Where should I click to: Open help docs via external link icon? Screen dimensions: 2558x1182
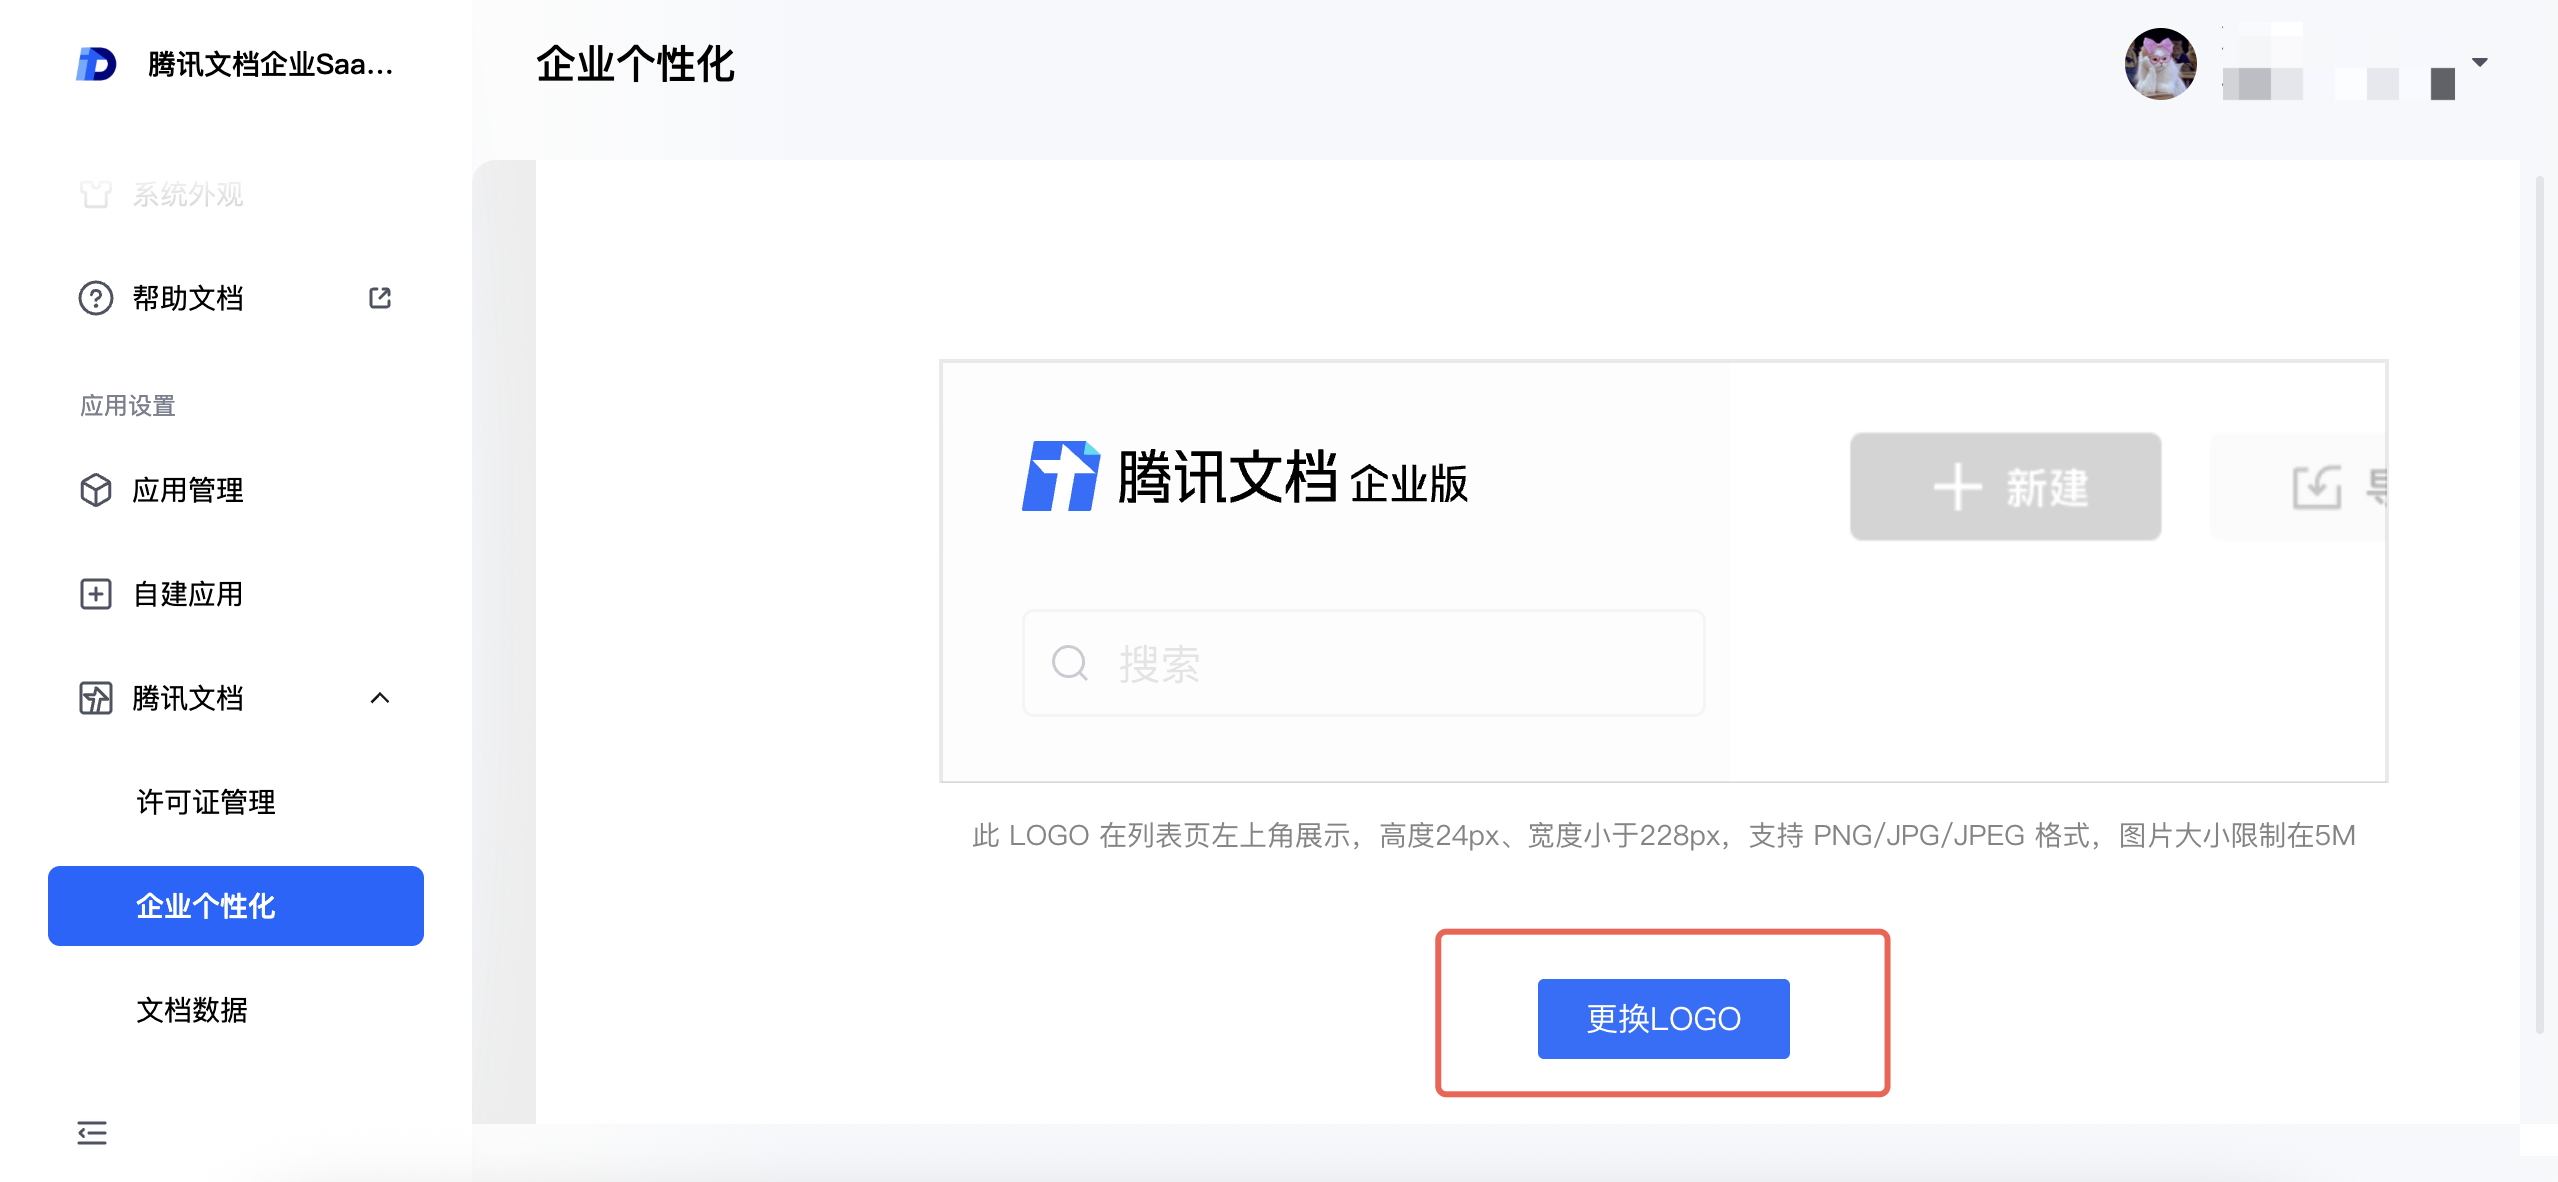coord(380,298)
